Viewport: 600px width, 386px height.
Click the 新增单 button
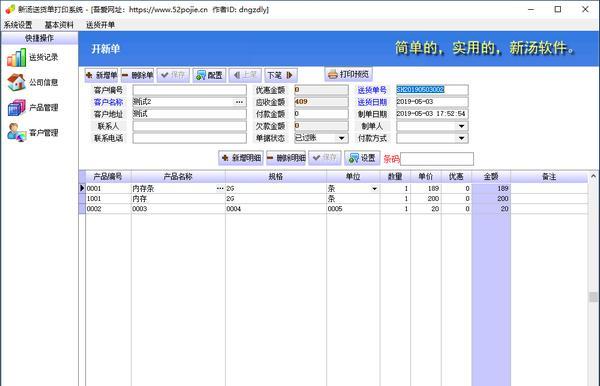(101, 75)
